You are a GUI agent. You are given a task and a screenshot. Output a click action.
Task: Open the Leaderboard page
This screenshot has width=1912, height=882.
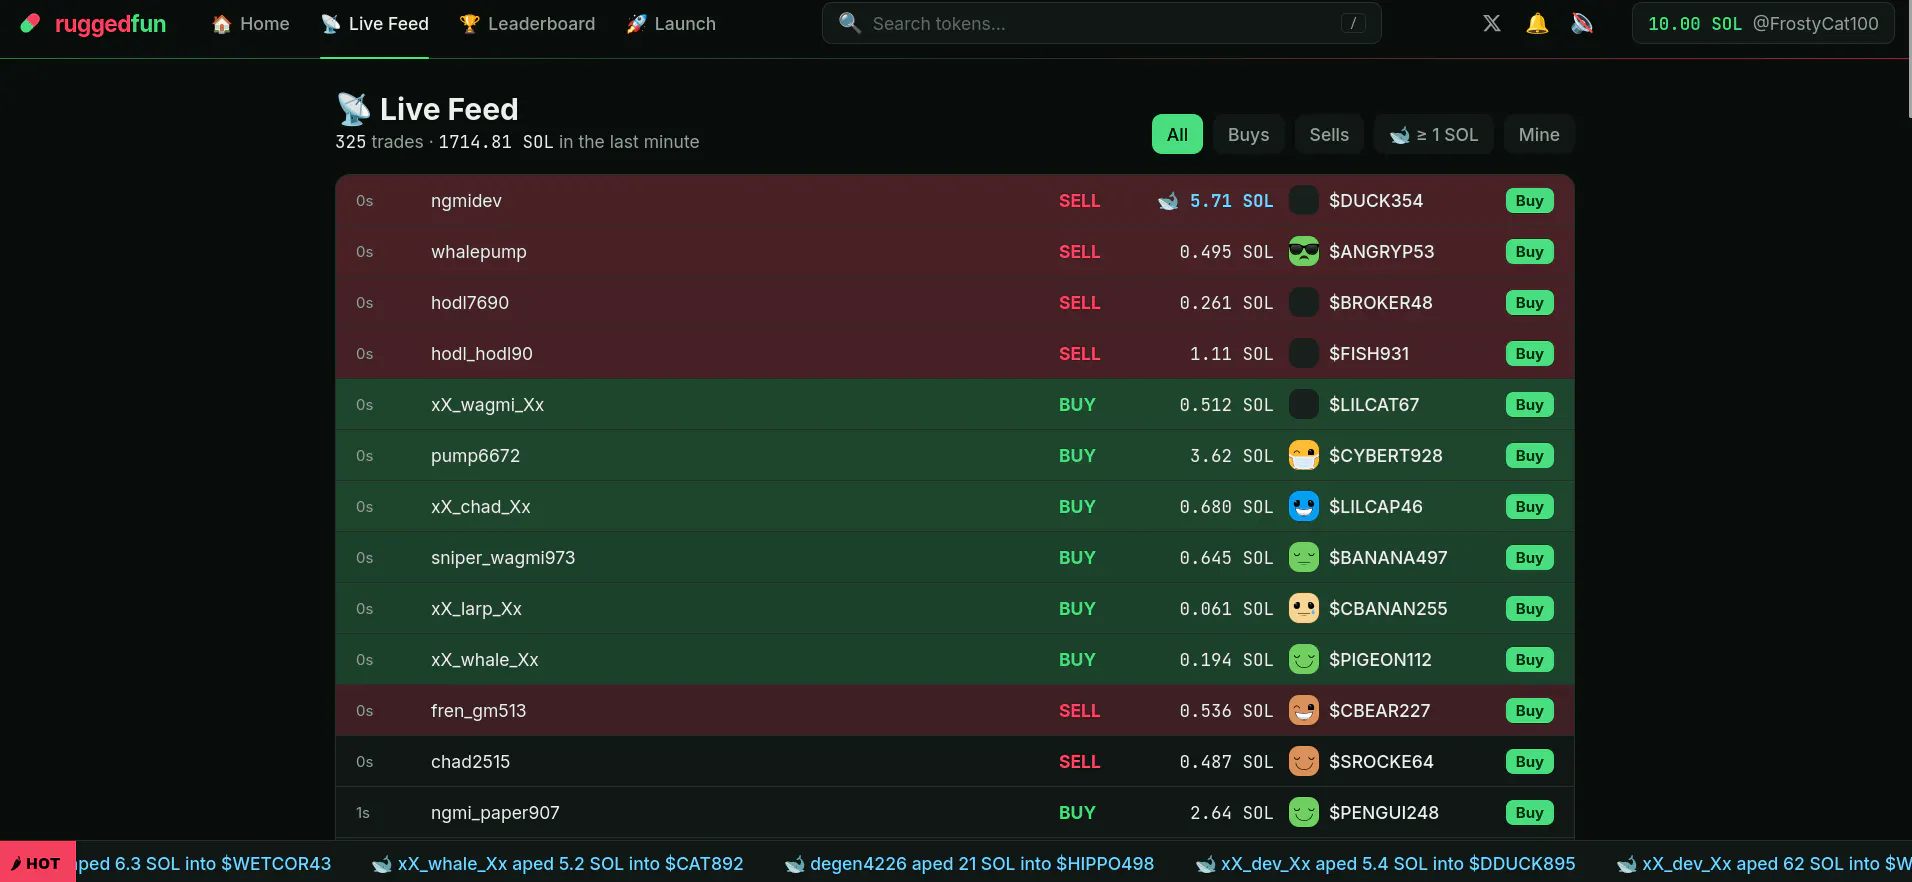(x=527, y=24)
